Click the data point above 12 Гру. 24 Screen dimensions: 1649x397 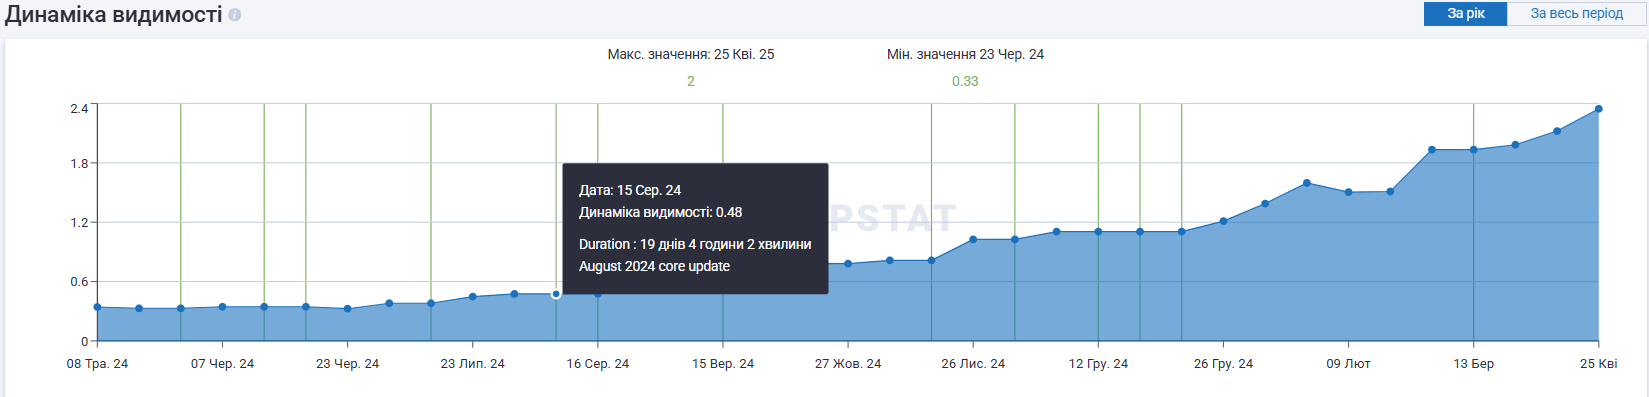coord(1098,232)
